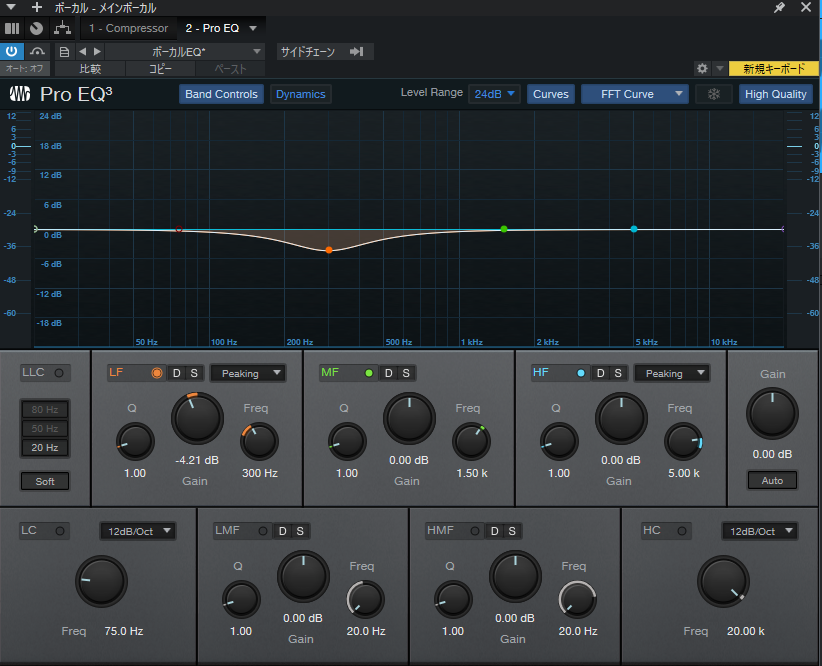The width and height of the screenshot is (822, 666).
Task: Enable Auto gain button
Action: click(x=772, y=480)
